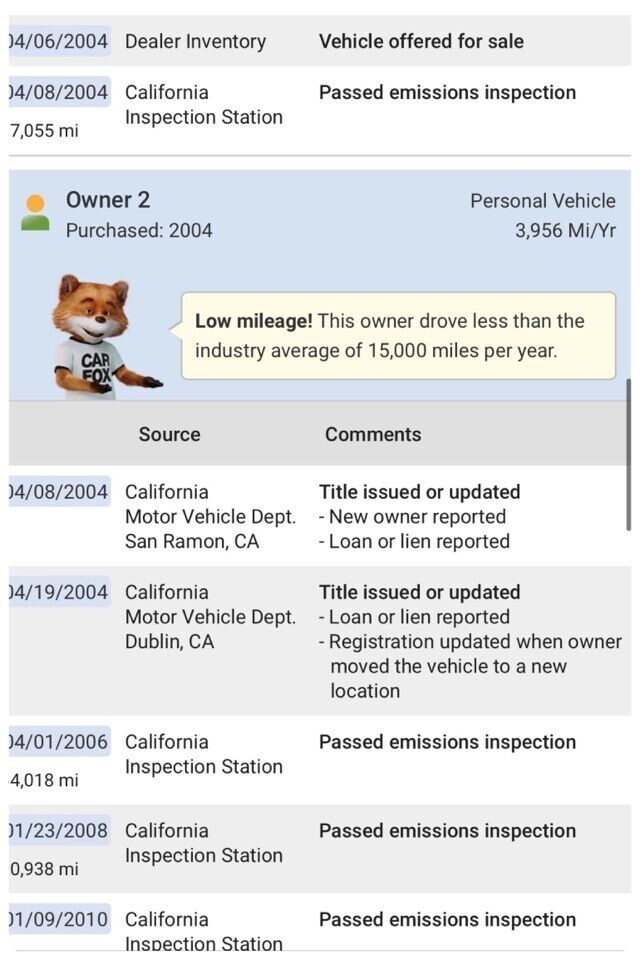640x960 pixels.
Task: Select the Dealer Inventory source
Action: point(195,41)
